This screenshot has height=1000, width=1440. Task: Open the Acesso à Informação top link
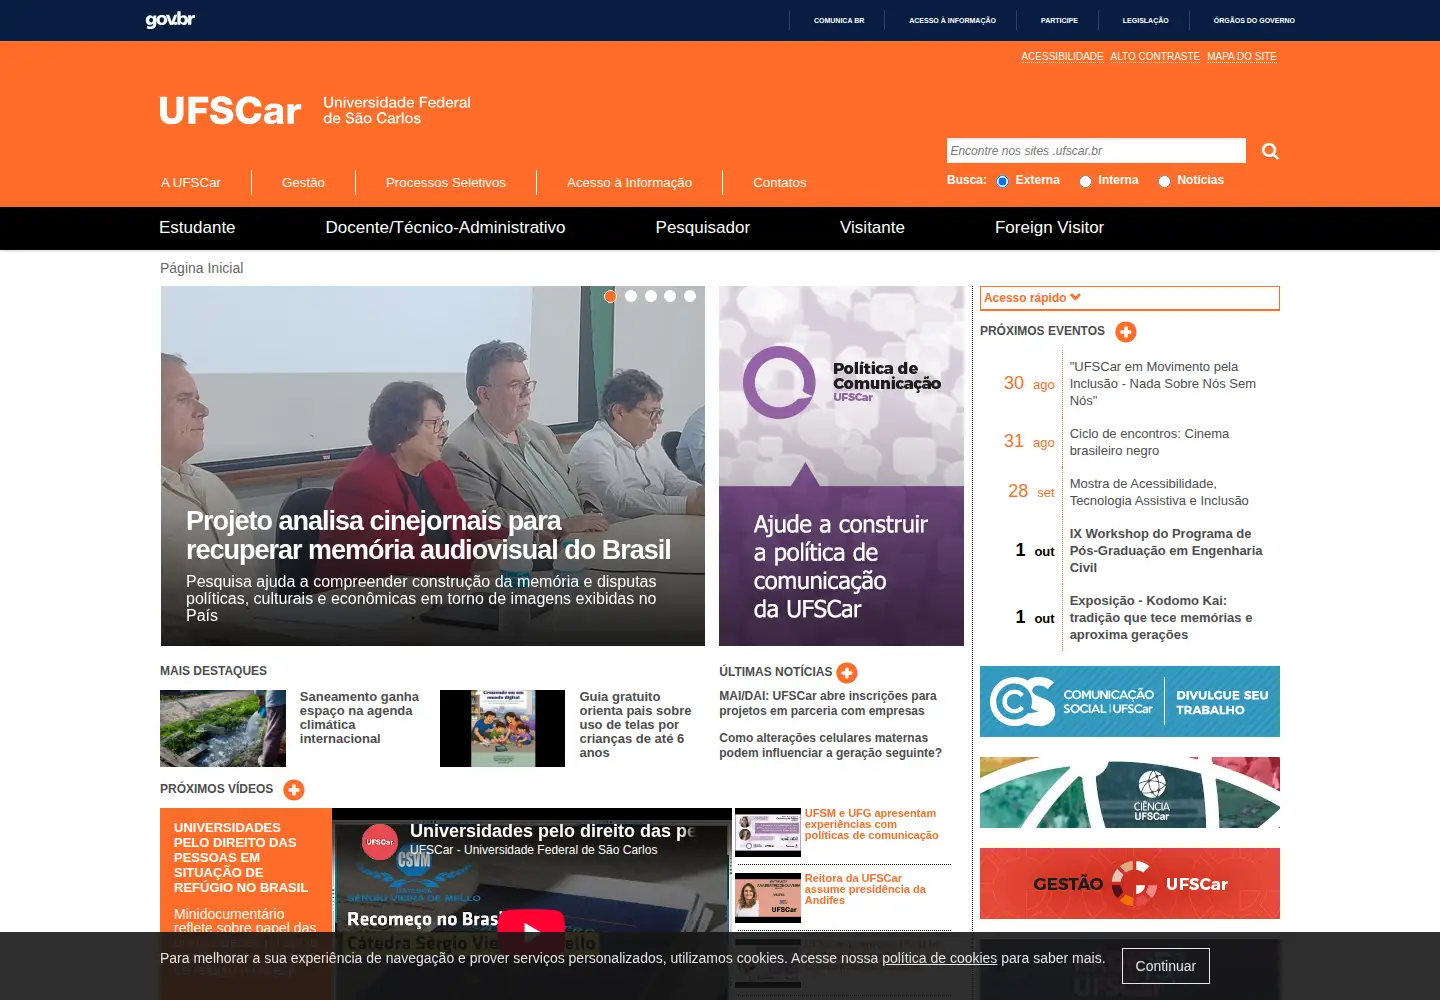[952, 20]
